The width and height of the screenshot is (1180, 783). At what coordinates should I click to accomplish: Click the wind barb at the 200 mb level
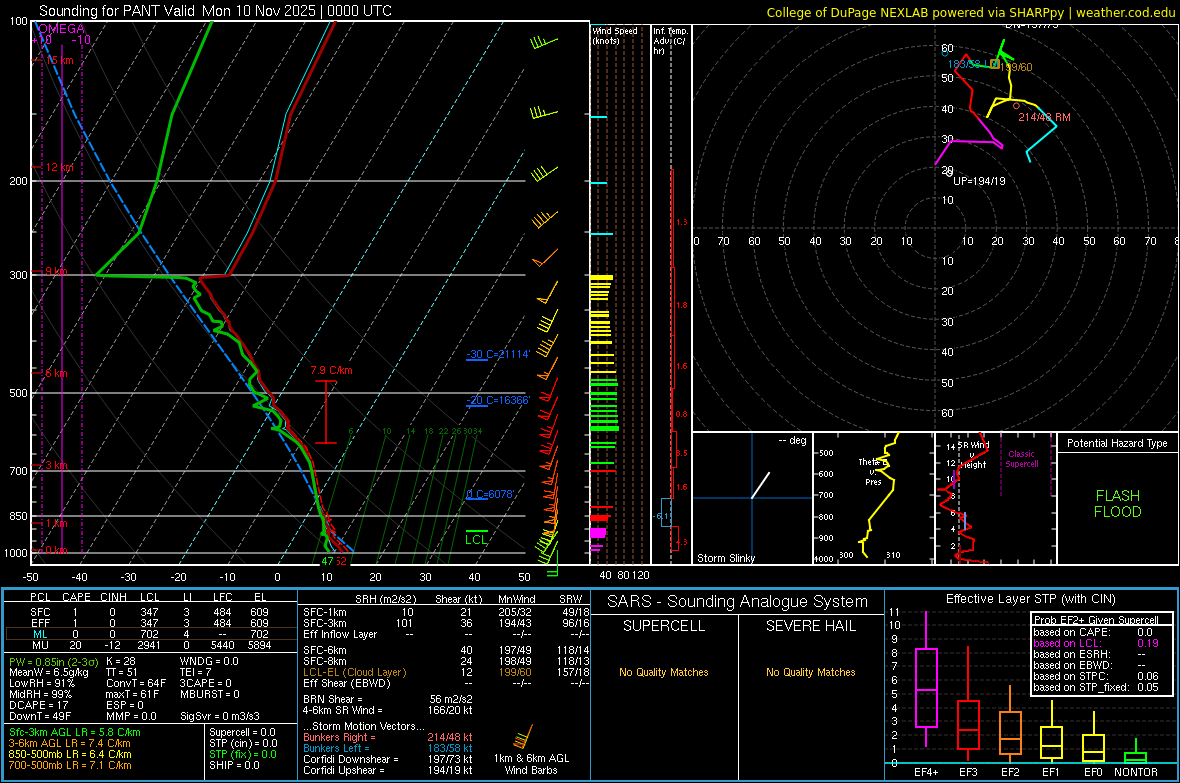544,174
